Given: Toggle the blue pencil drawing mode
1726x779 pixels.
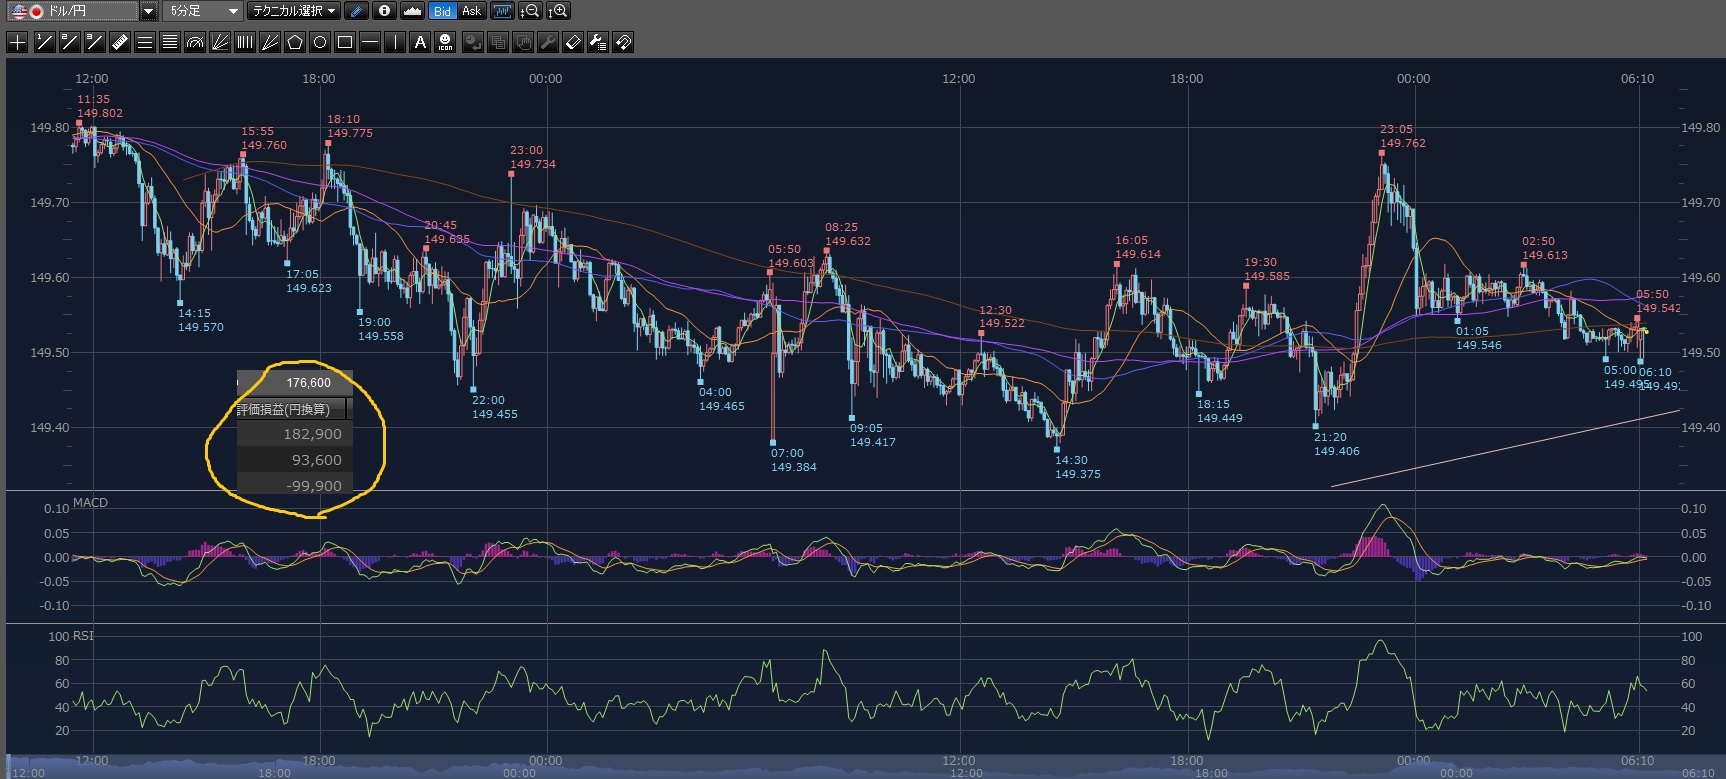Looking at the screenshot, I should (x=356, y=11).
